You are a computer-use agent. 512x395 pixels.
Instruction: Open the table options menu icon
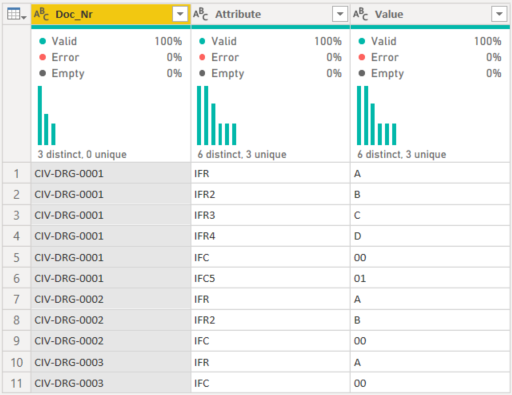pyautogui.click(x=16, y=15)
